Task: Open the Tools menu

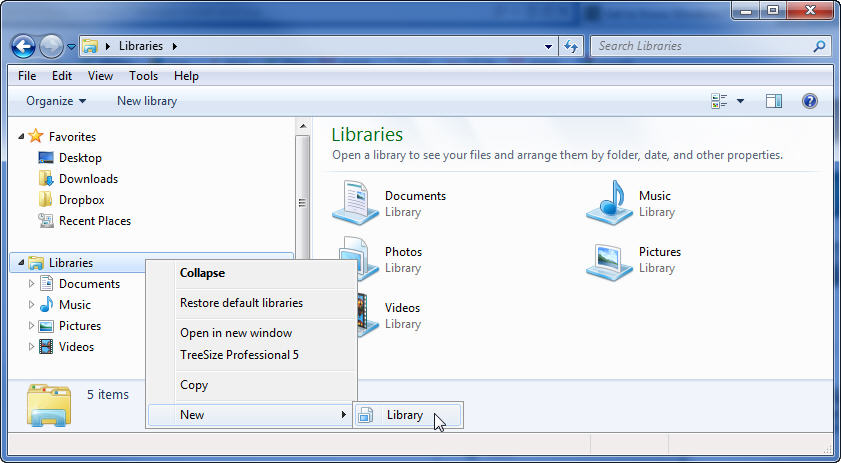Action: pyautogui.click(x=143, y=76)
